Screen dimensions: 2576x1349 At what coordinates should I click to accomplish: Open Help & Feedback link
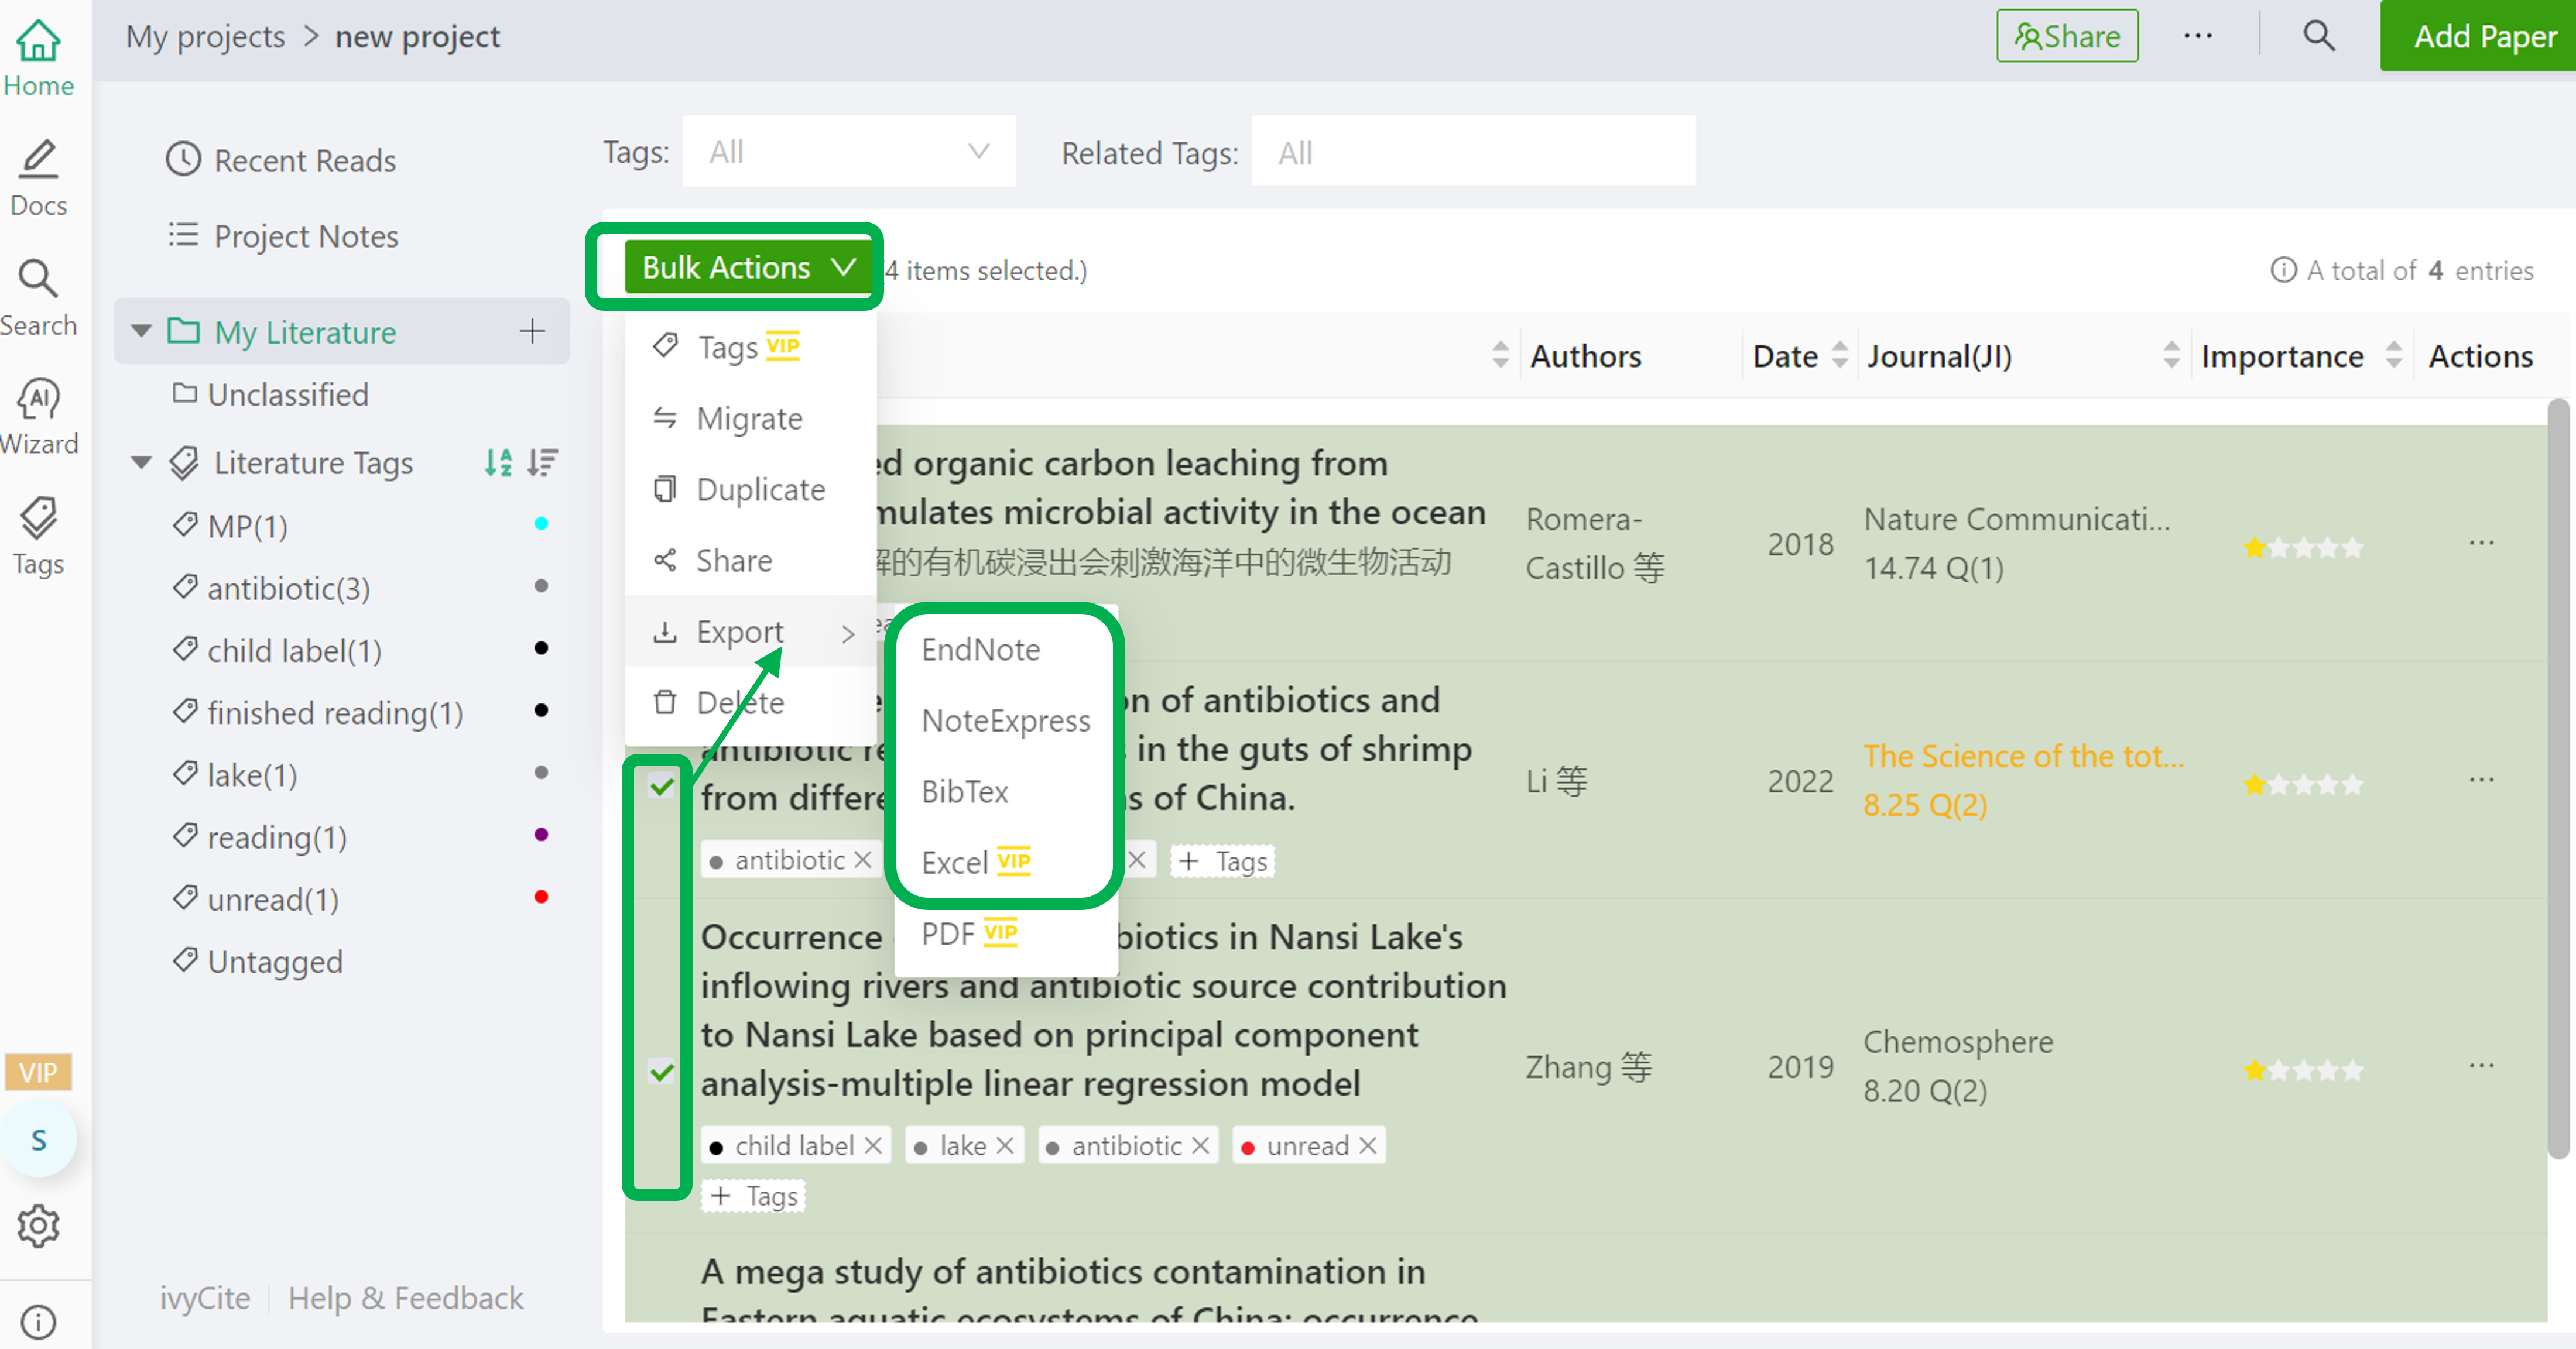click(405, 1298)
